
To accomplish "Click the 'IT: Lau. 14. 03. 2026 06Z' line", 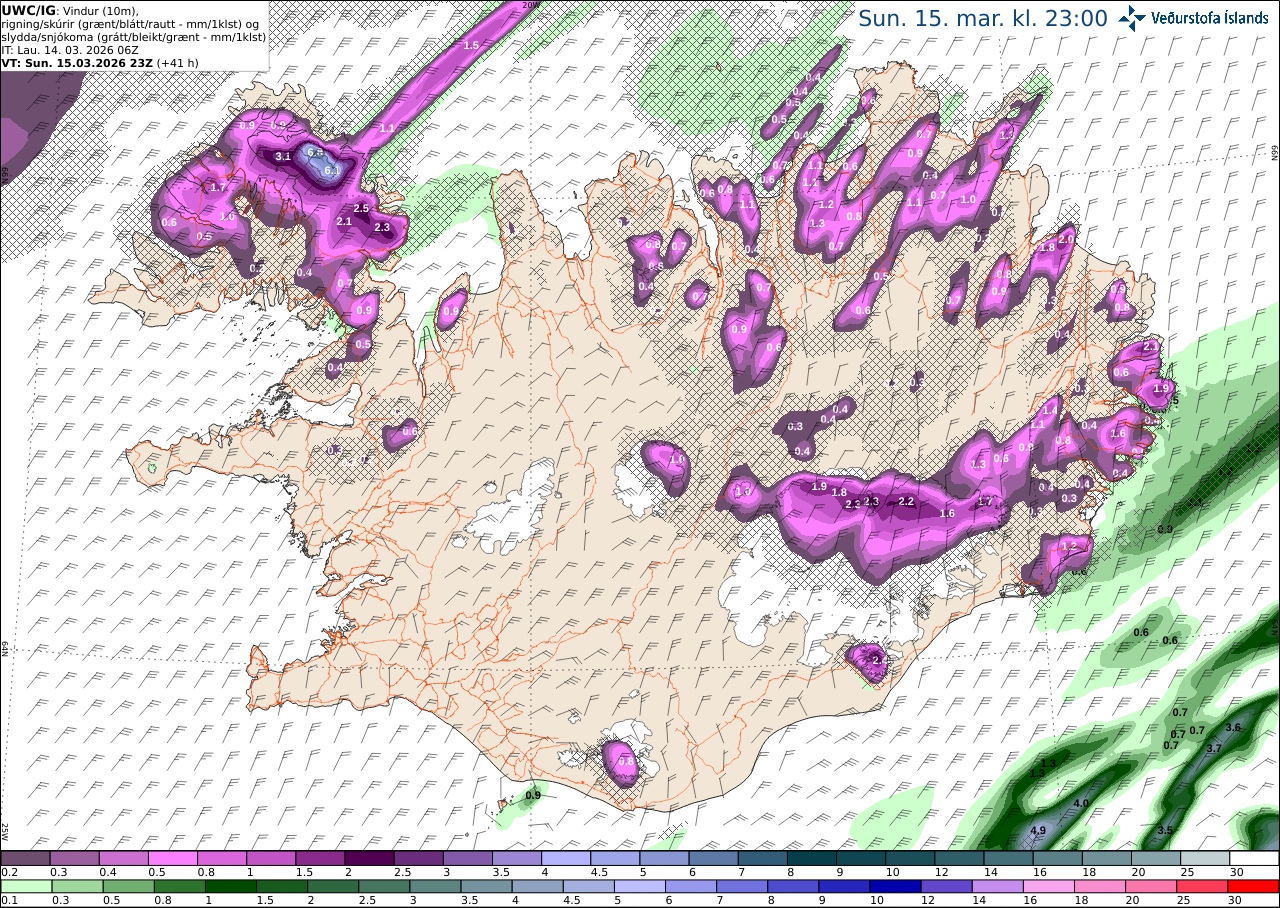I will pos(70,49).
